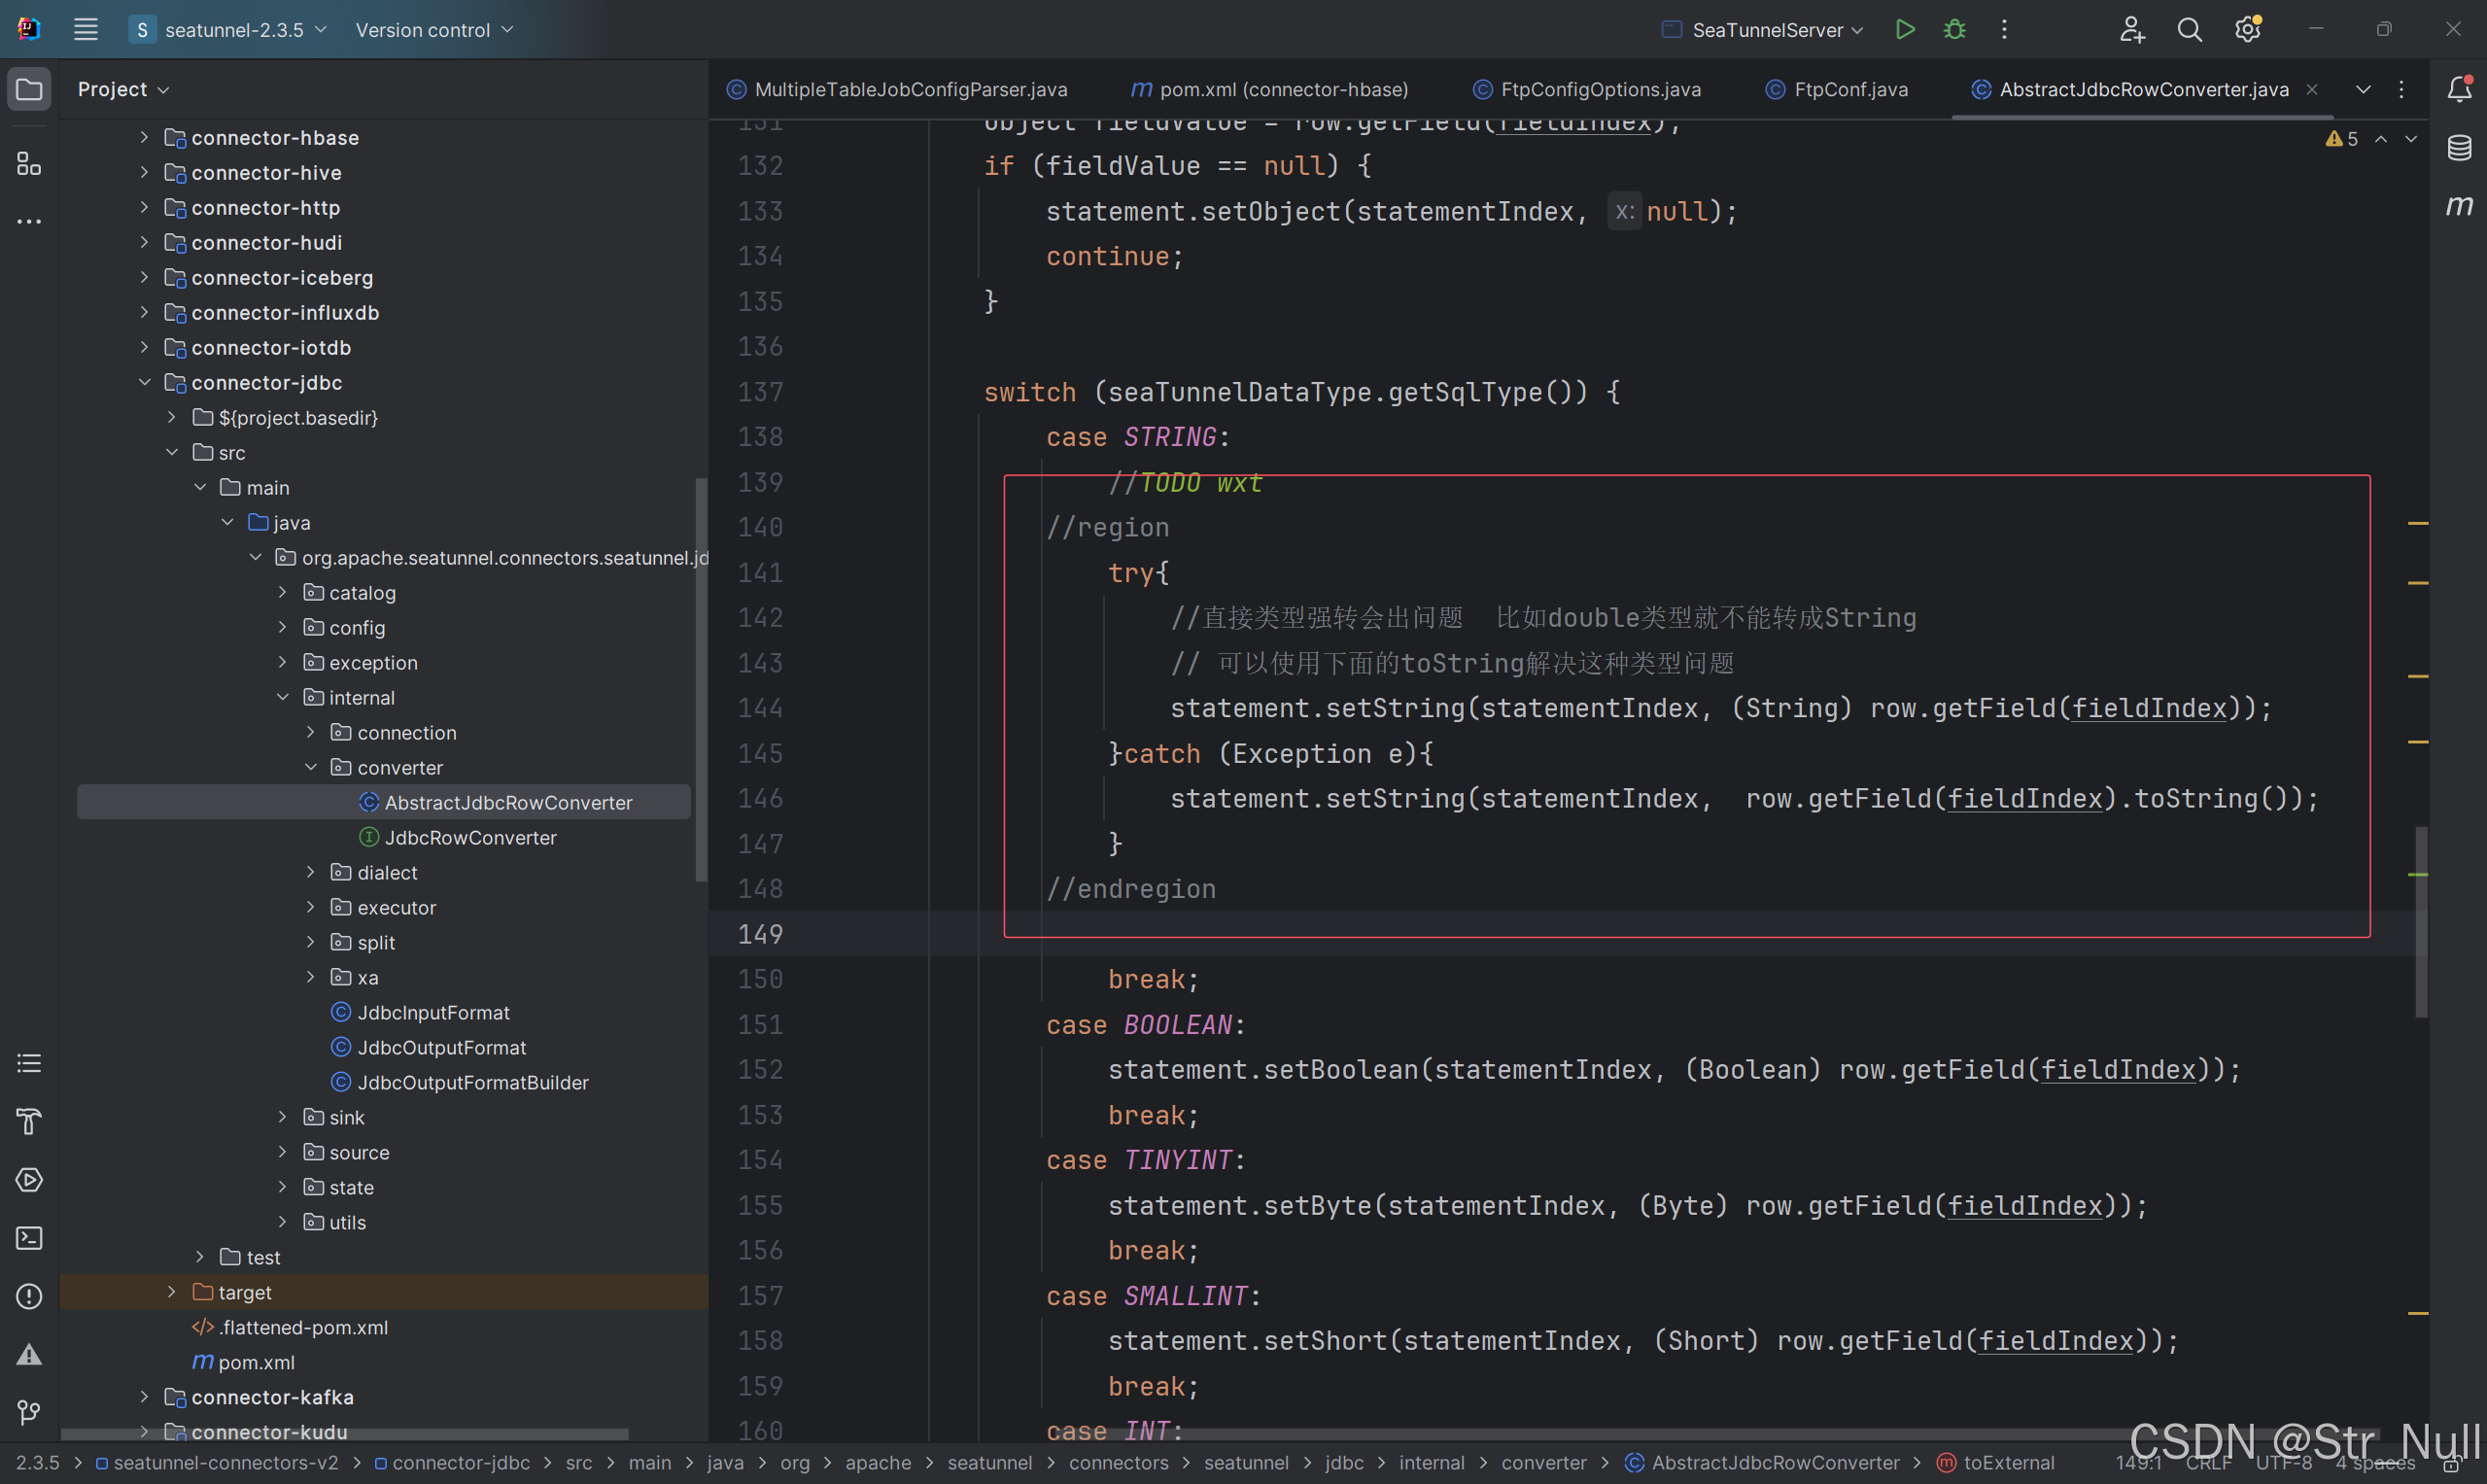Image resolution: width=2487 pixels, height=1484 pixels.
Task: Collapse the converter package
Action: (310, 767)
